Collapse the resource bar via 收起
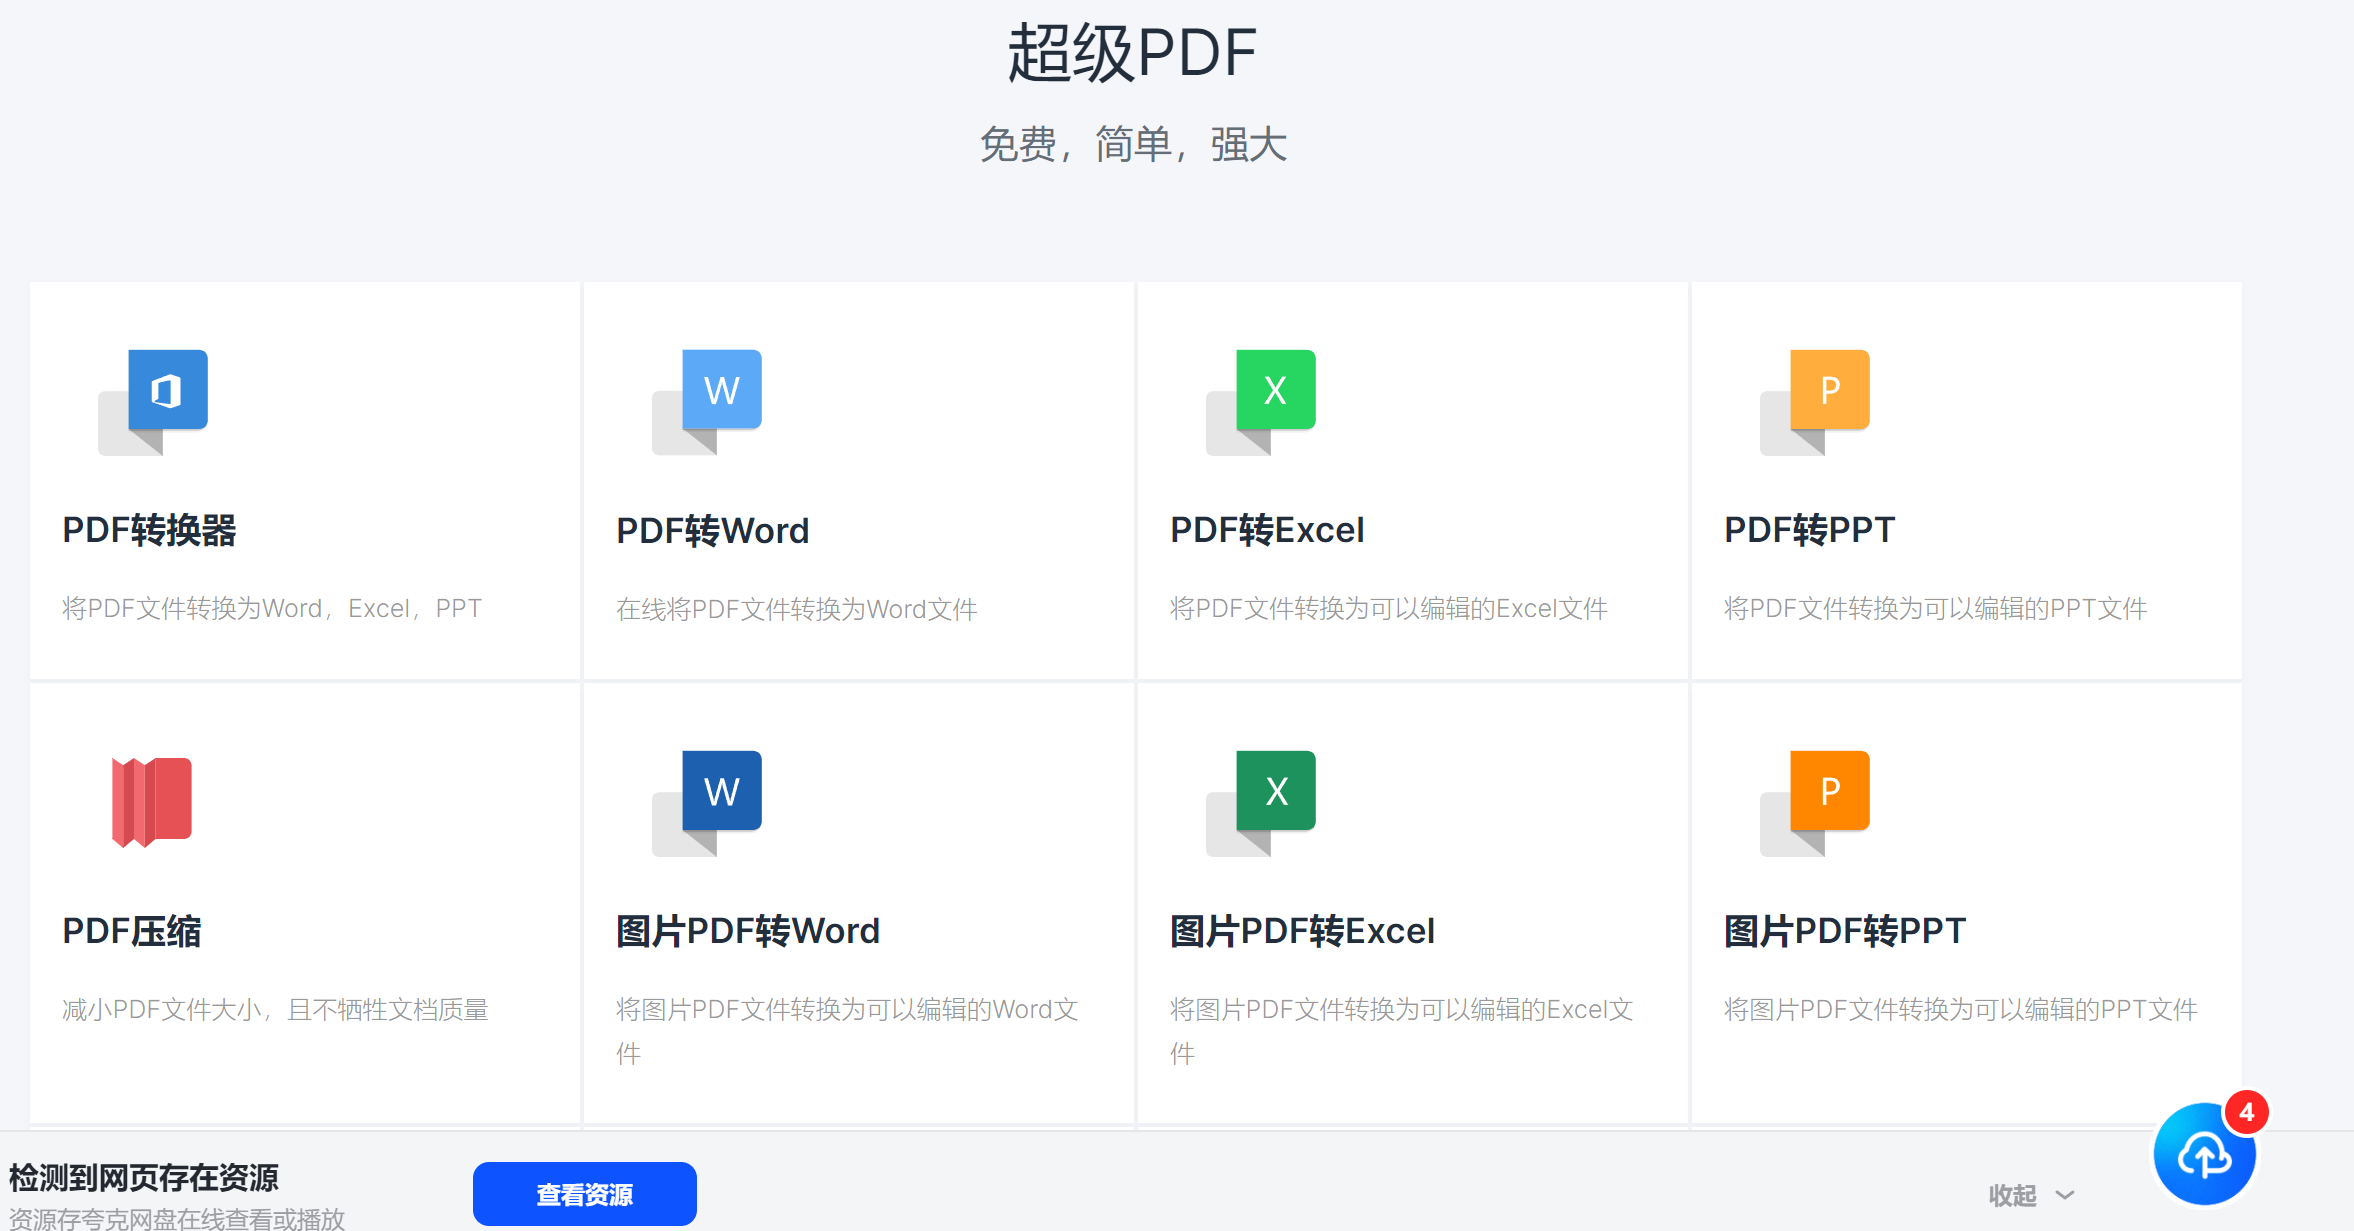This screenshot has width=2354, height=1231. [2012, 1195]
